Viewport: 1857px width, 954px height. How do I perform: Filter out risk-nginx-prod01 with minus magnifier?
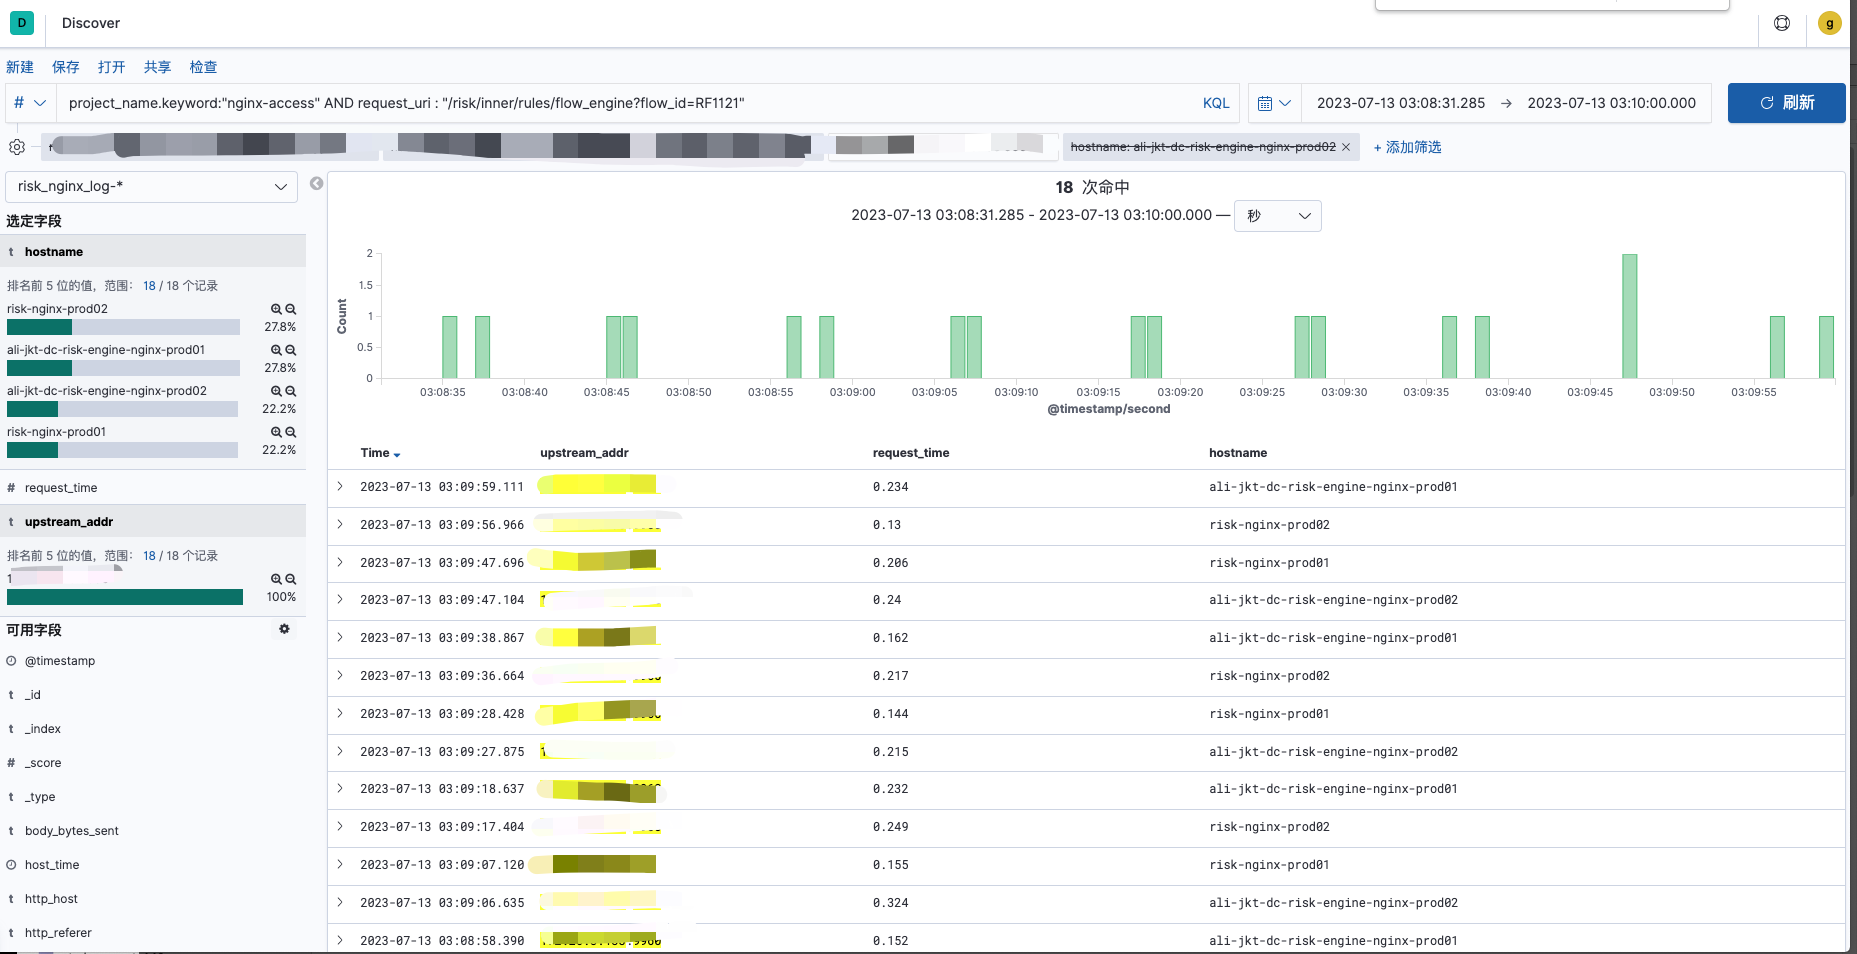291,433
